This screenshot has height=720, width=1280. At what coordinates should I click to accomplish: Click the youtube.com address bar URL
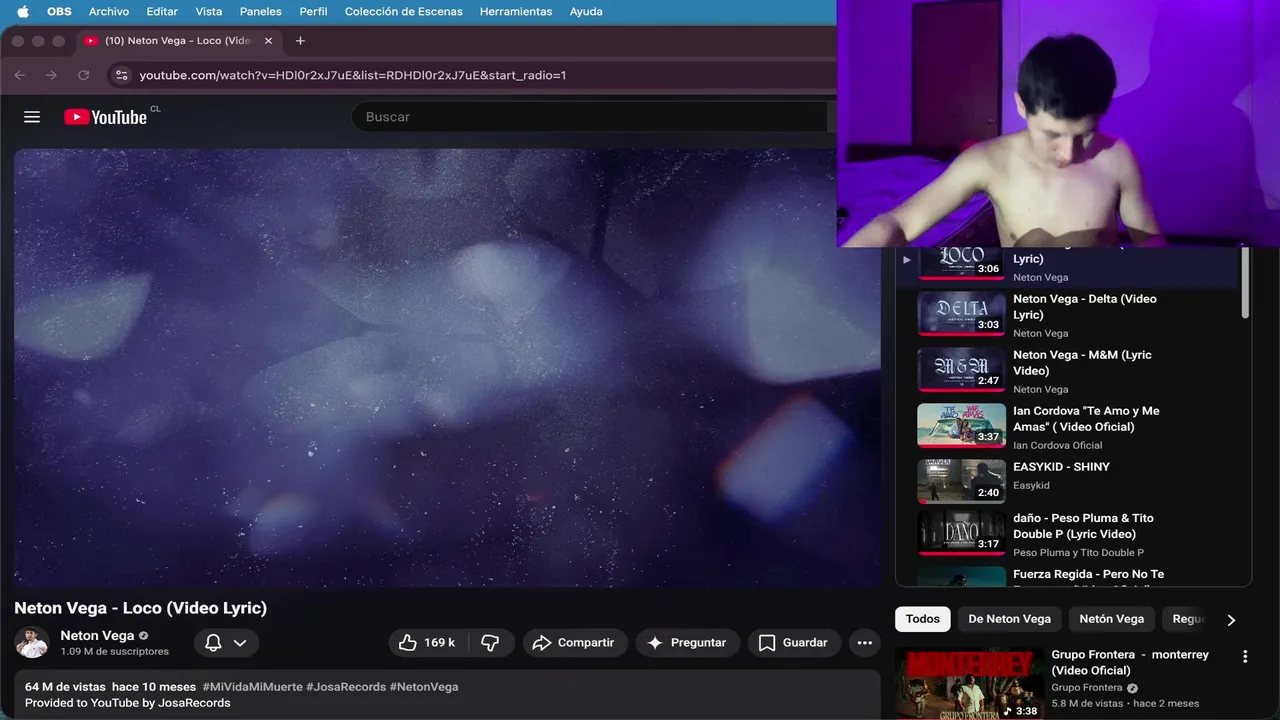coord(353,75)
